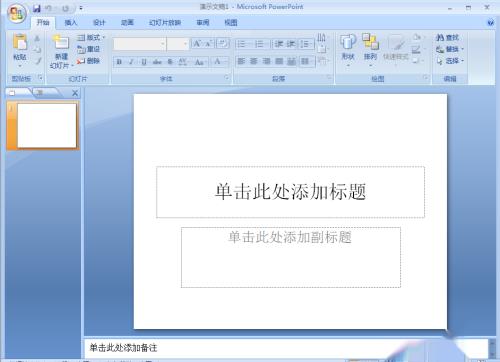500x362 pixels.
Task: Switch to the 开始 (Home) ribbon tab
Action: (x=43, y=22)
